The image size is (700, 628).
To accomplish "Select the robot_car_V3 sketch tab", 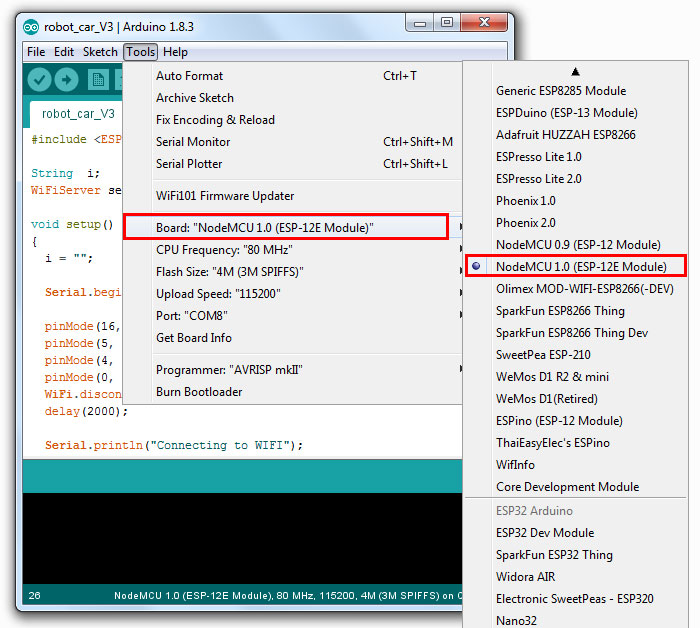I will (x=78, y=114).
